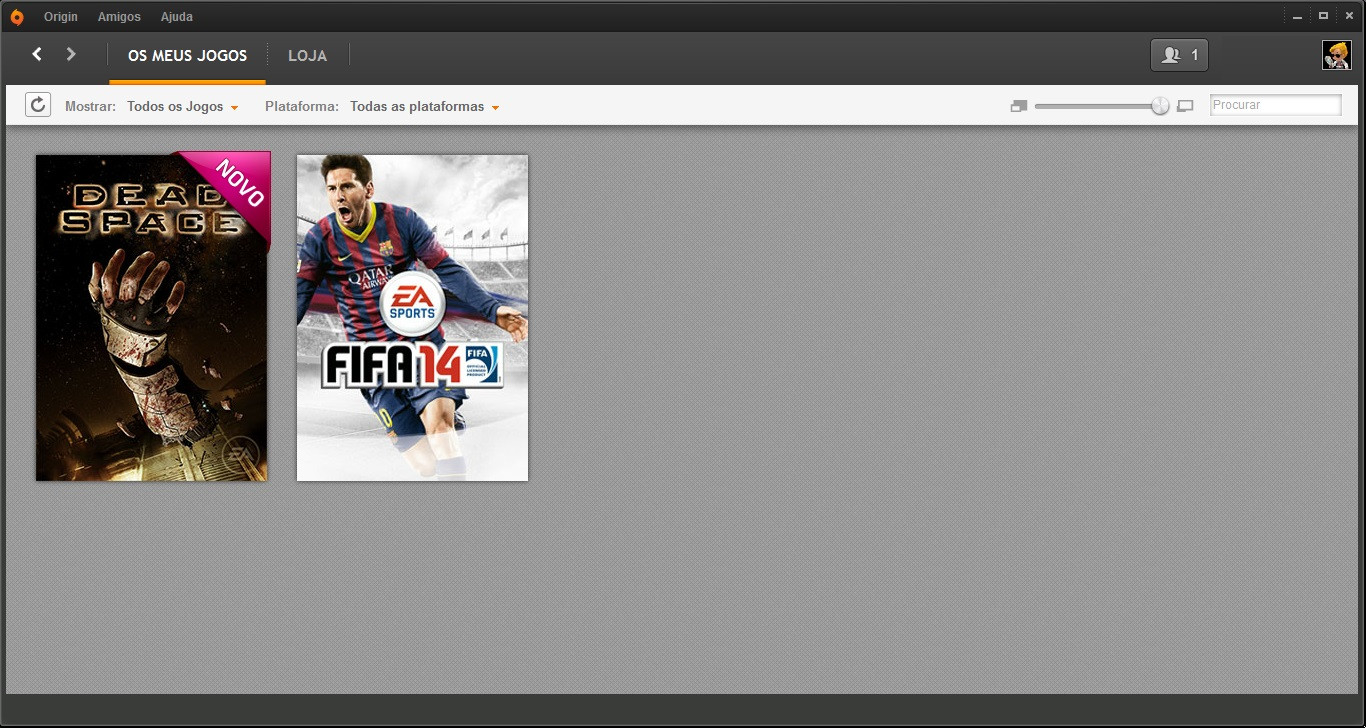Expand the Todos os Jogos filter

(x=182, y=106)
